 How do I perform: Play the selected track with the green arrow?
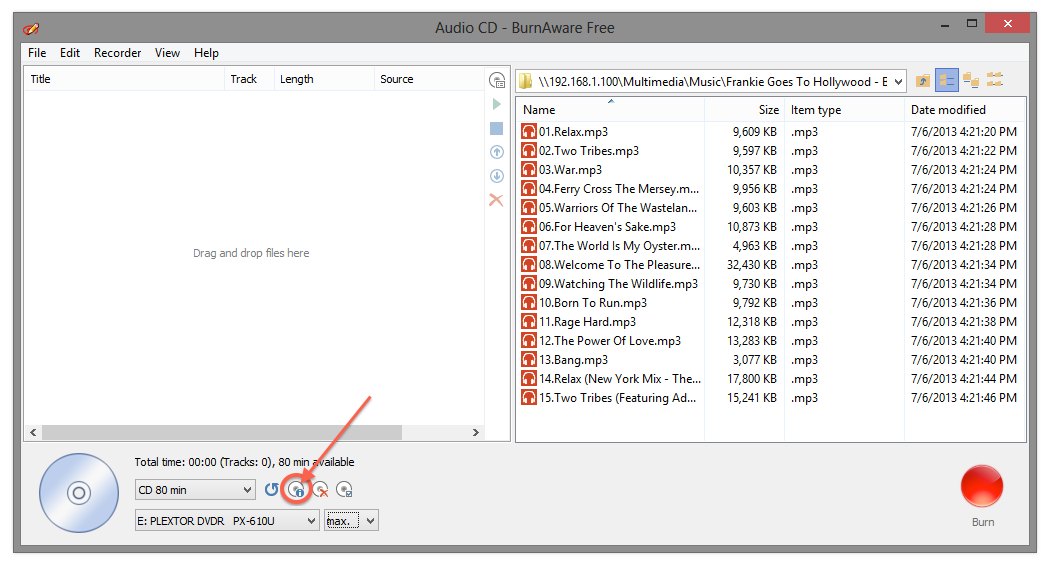coord(497,104)
